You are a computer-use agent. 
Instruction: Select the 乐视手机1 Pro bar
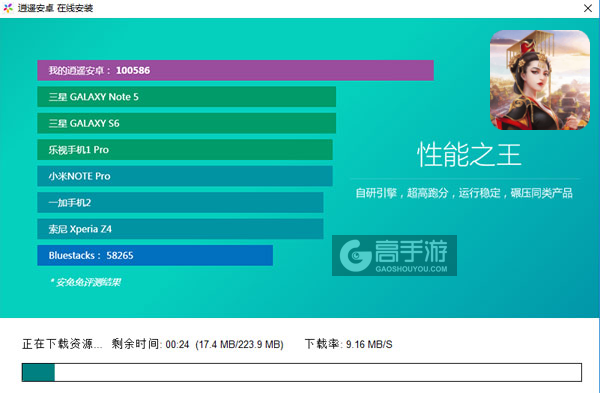185,150
